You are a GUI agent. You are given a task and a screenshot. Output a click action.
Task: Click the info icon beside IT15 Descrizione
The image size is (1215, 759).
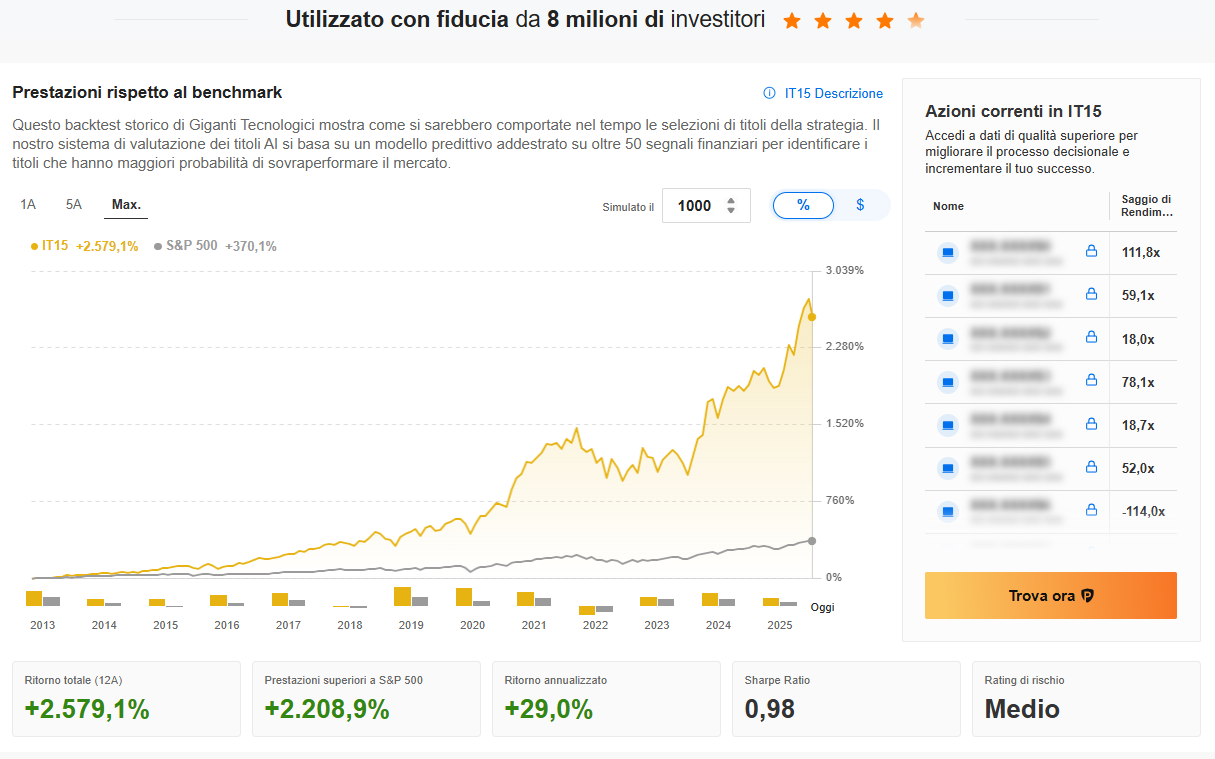click(x=769, y=93)
